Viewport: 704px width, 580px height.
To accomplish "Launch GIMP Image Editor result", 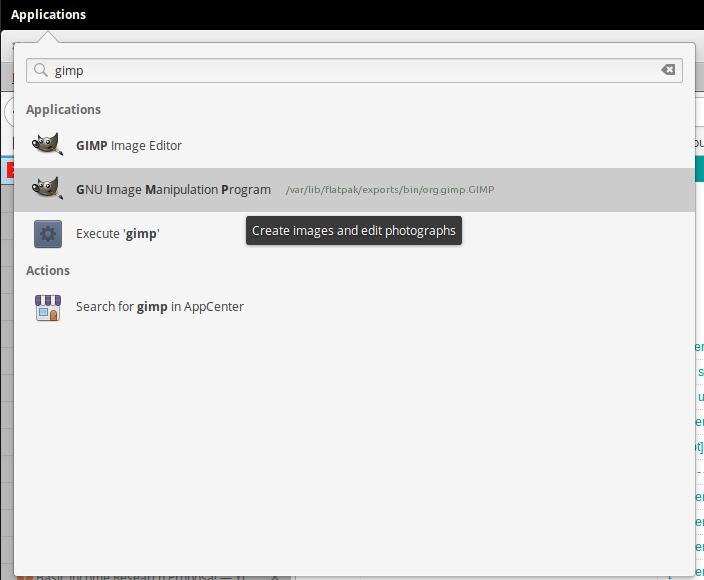I will coord(354,145).
